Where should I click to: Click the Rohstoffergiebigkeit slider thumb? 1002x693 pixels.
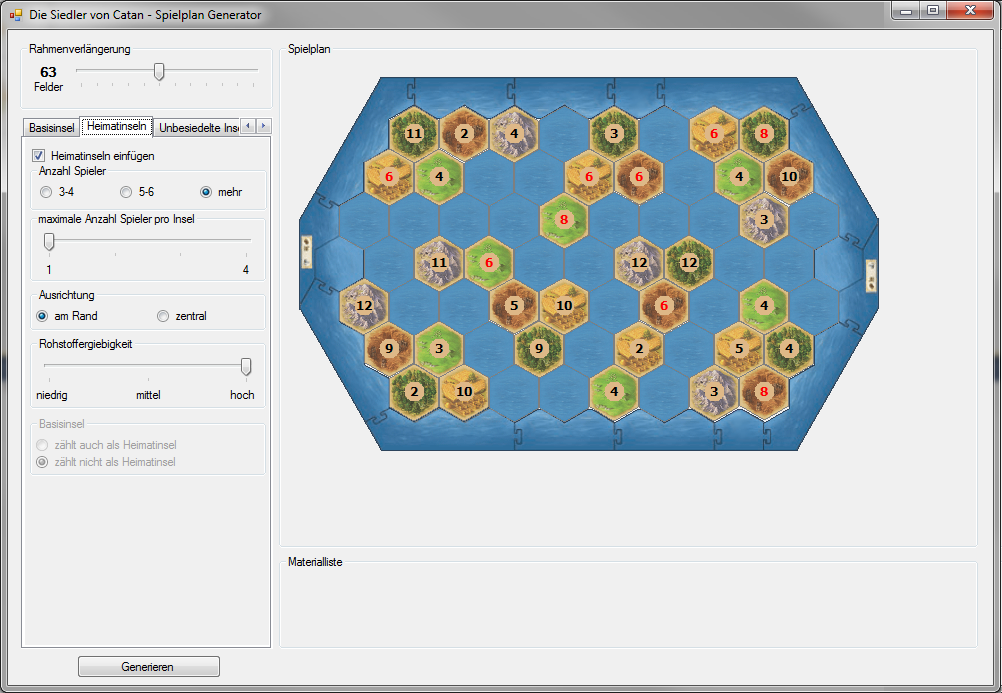(x=246, y=367)
